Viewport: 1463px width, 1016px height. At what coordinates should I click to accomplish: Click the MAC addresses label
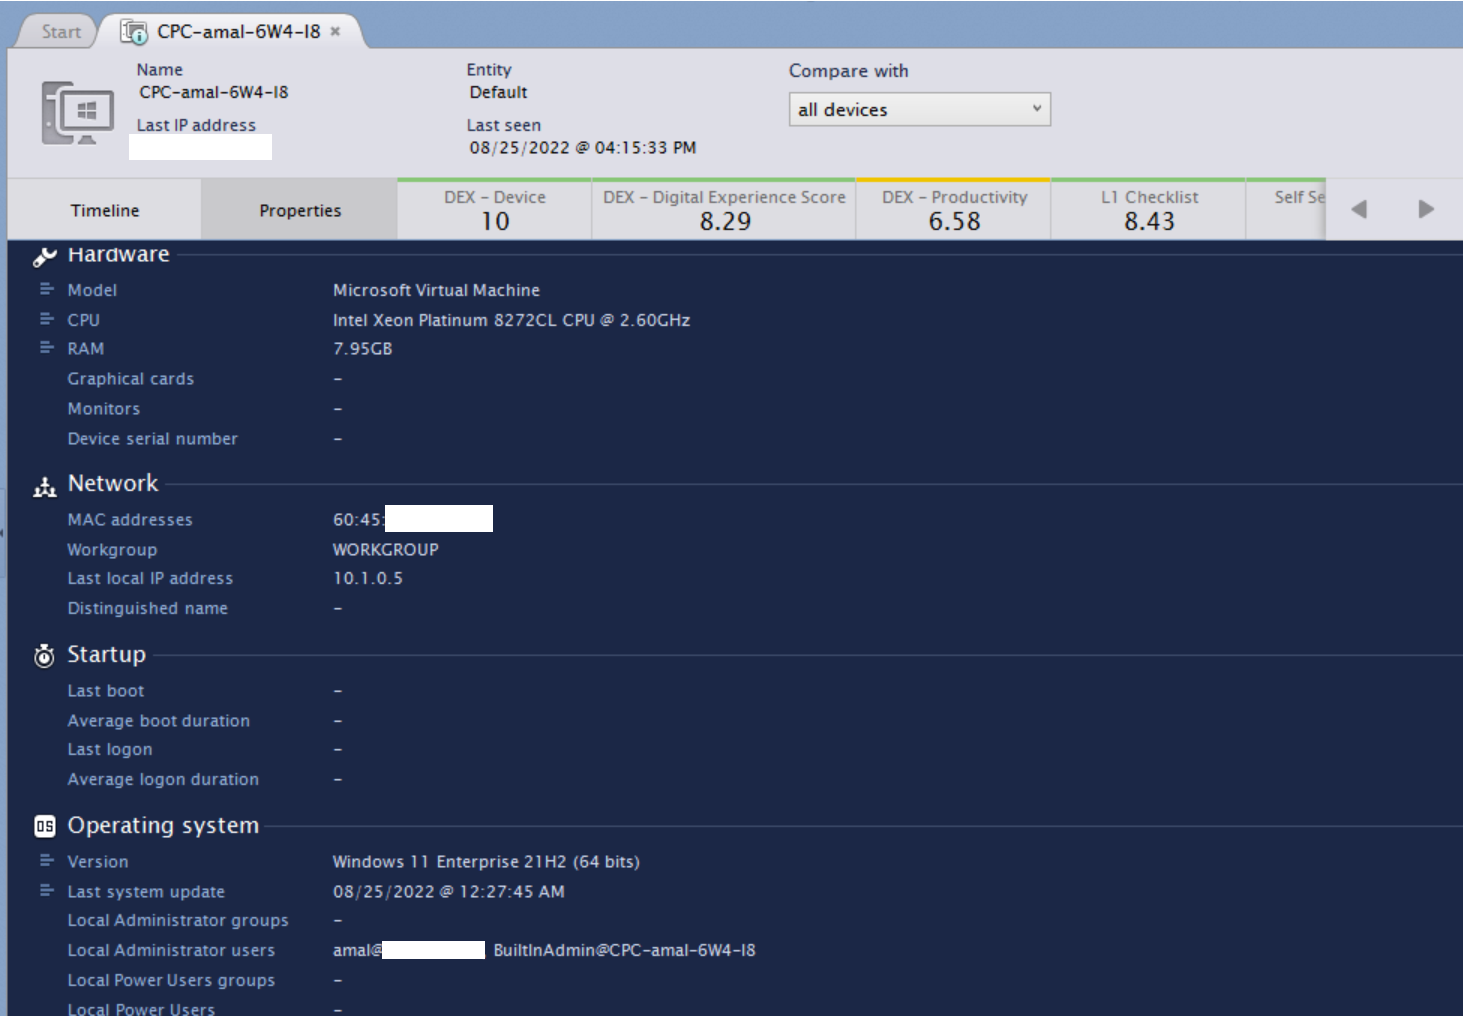click(130, 520)
